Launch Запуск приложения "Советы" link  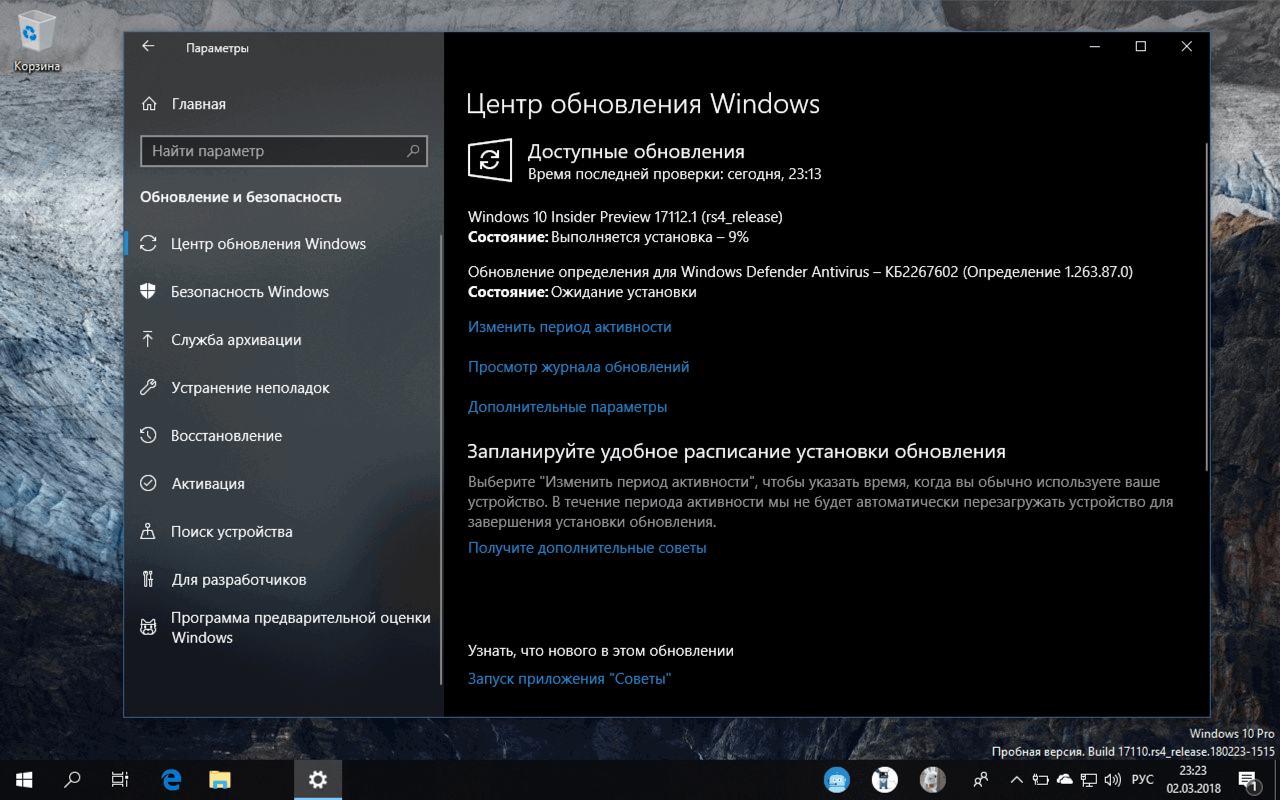pos(569,679)
